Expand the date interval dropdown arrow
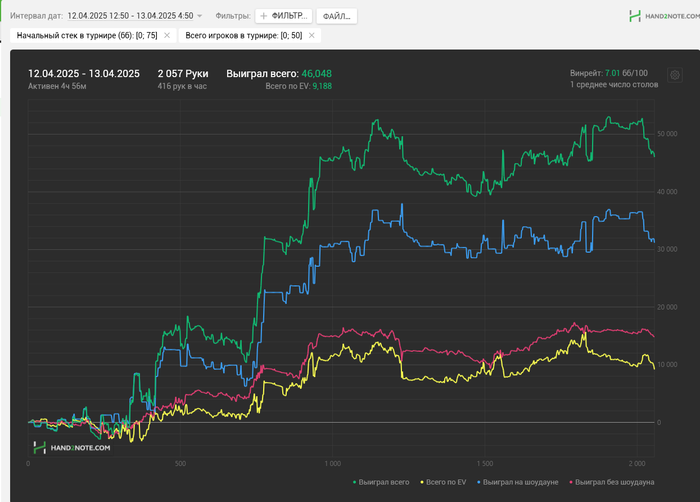 (x=200, y=16)
